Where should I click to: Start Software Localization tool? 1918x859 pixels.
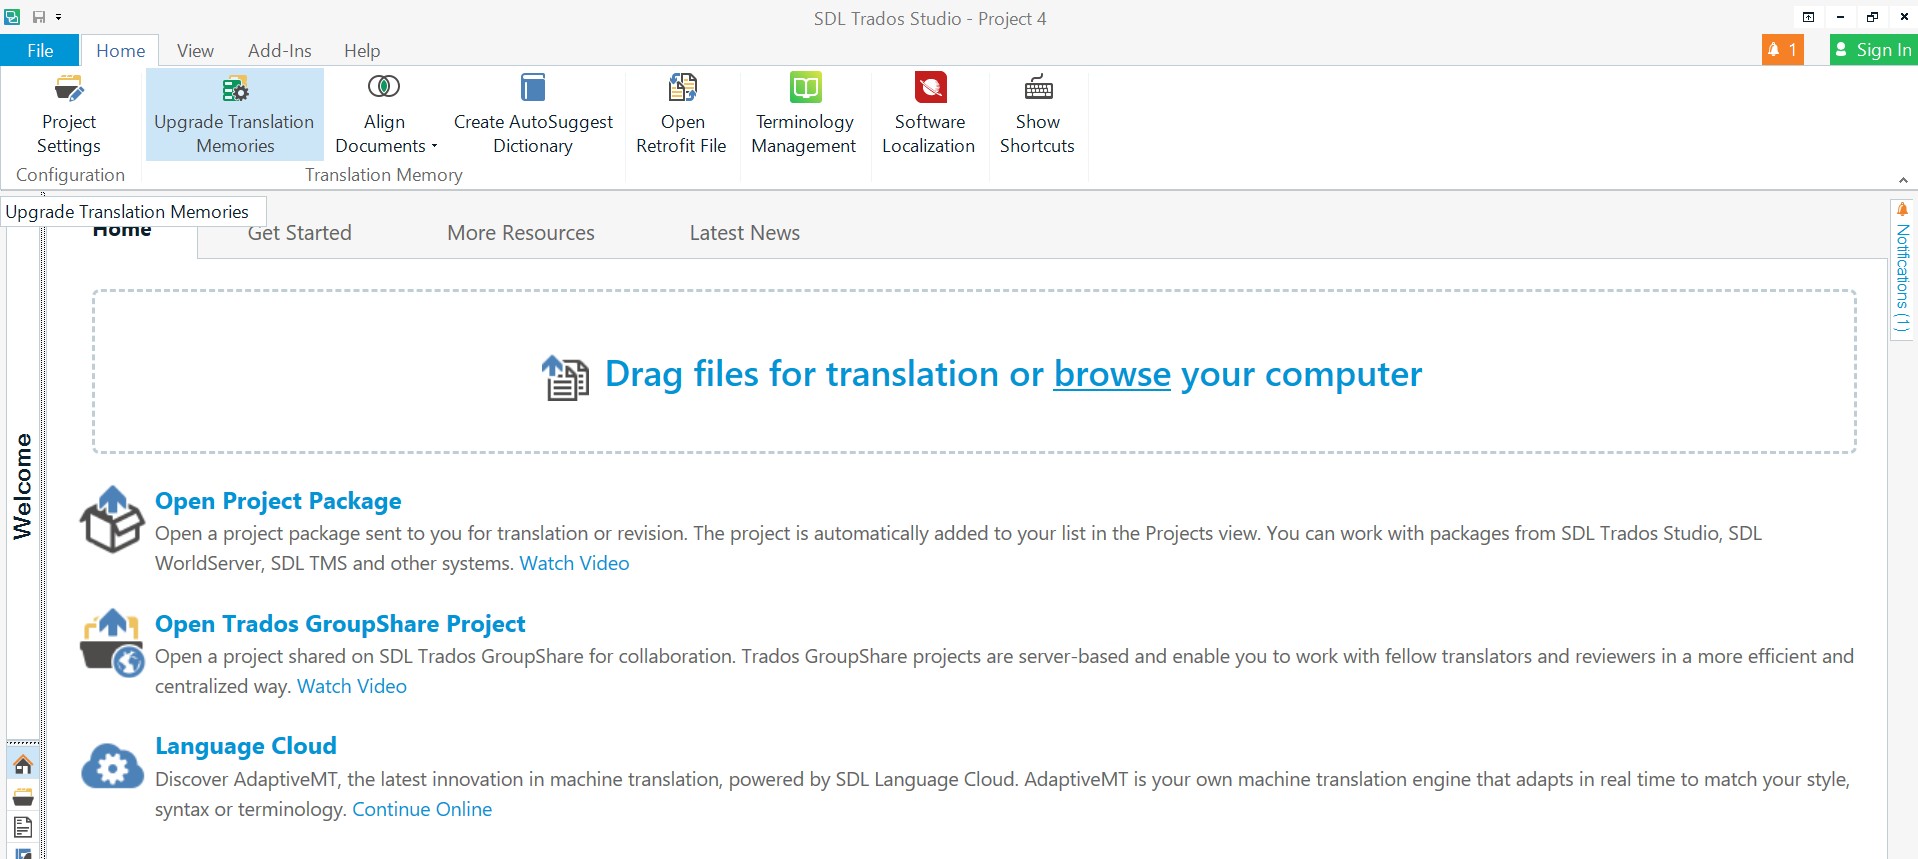(929, 114)
